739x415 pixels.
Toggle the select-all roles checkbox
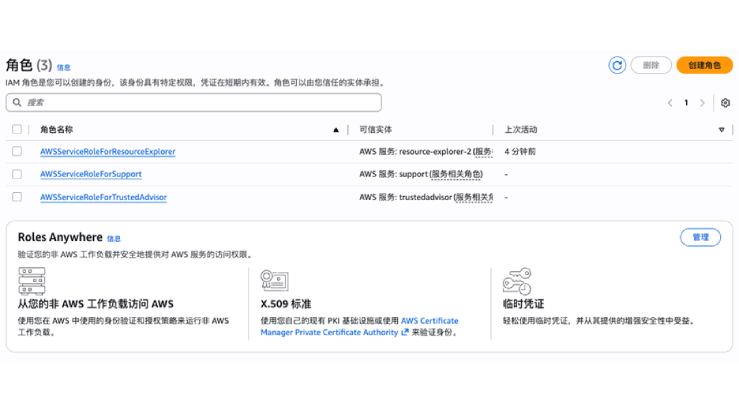(17, 130)
